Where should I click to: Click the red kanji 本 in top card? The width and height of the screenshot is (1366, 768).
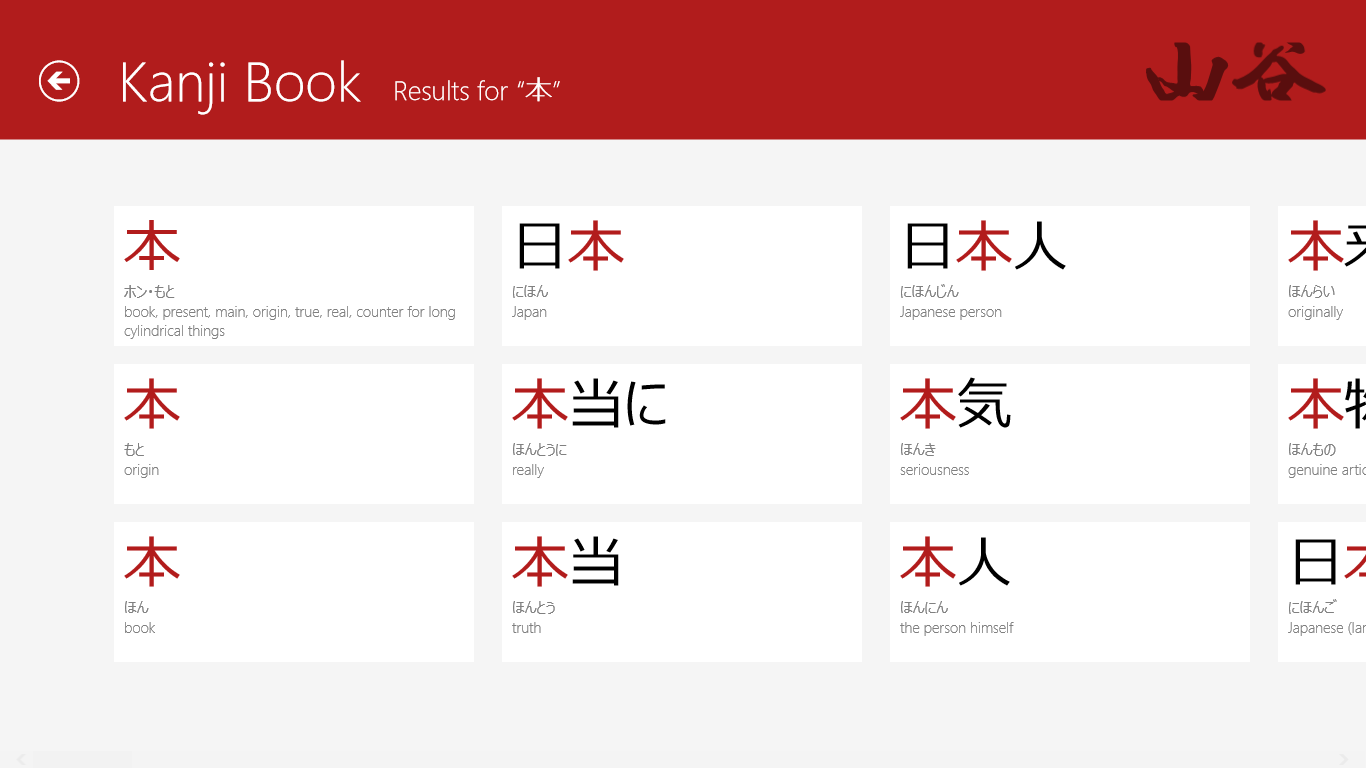point(151,243)
